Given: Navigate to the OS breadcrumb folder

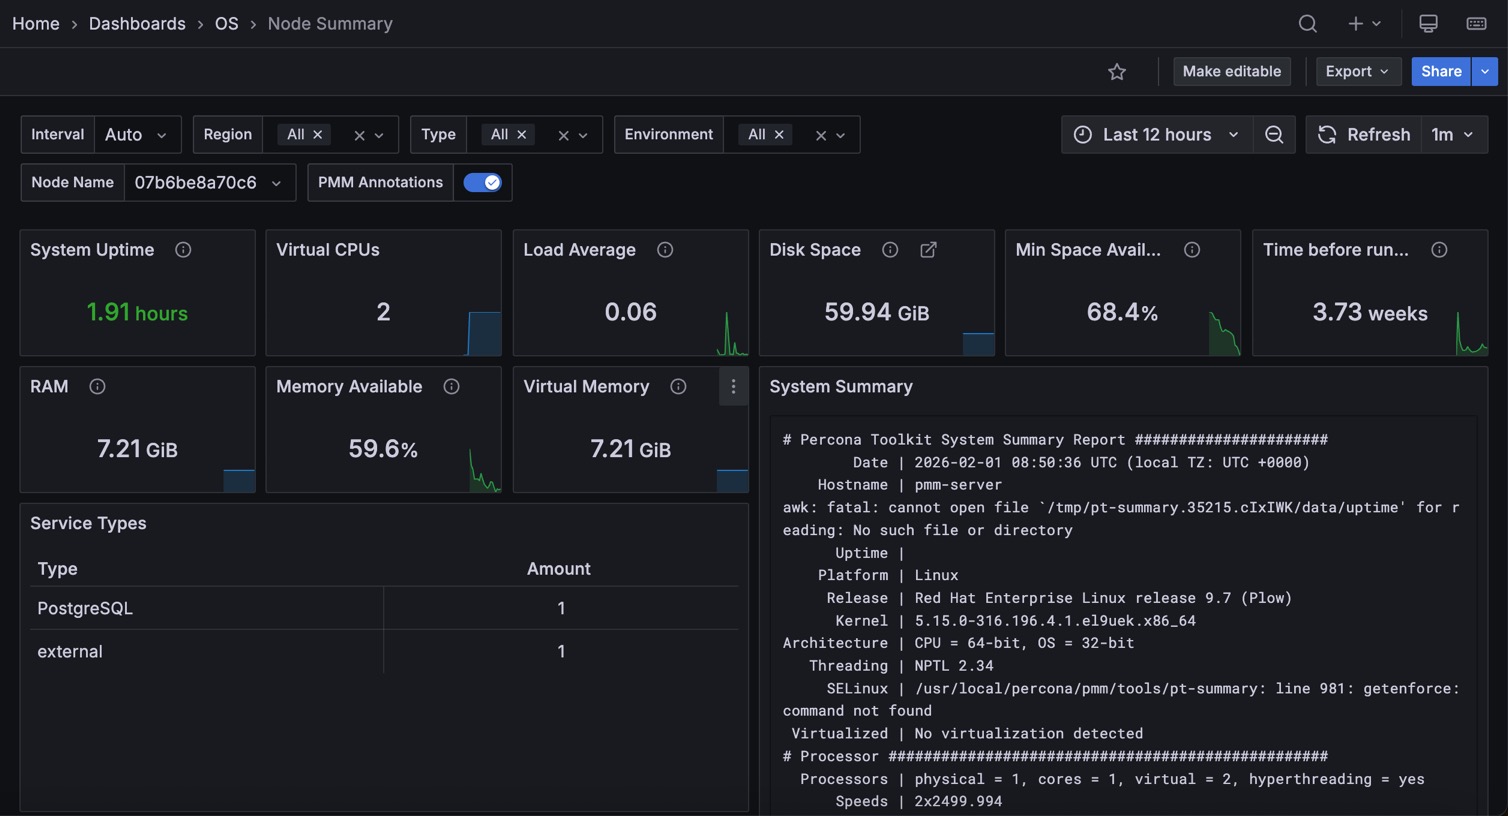Looking at the screenshot, I should pyautogui.click(x=226, y=23).
